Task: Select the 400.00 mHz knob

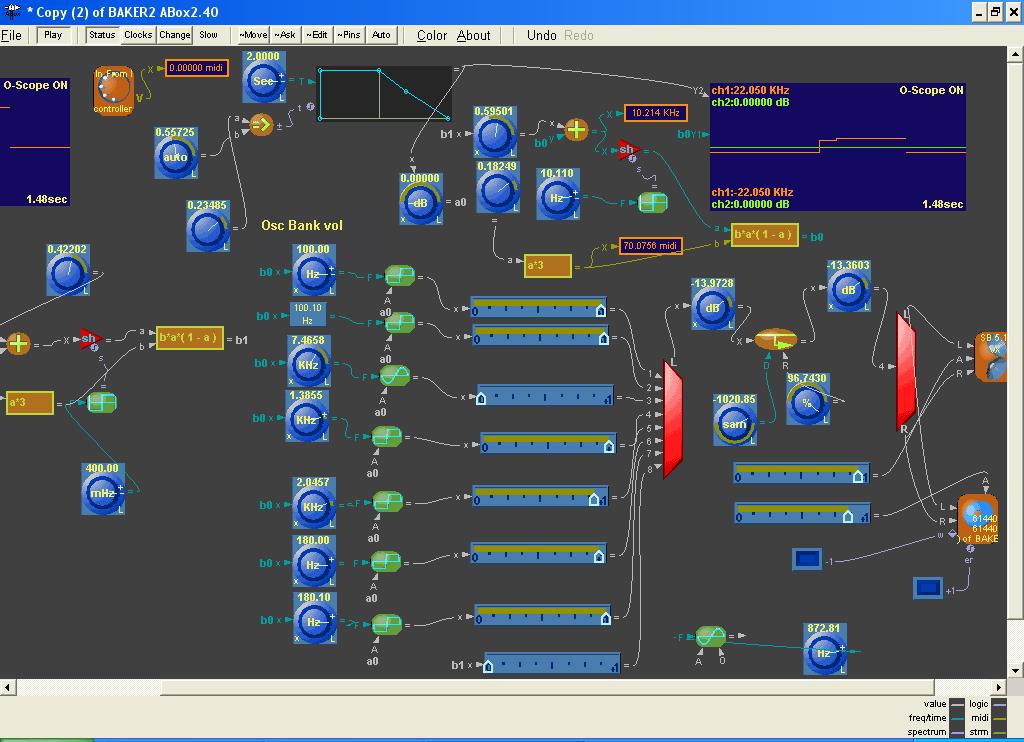Action: (102, 493)
